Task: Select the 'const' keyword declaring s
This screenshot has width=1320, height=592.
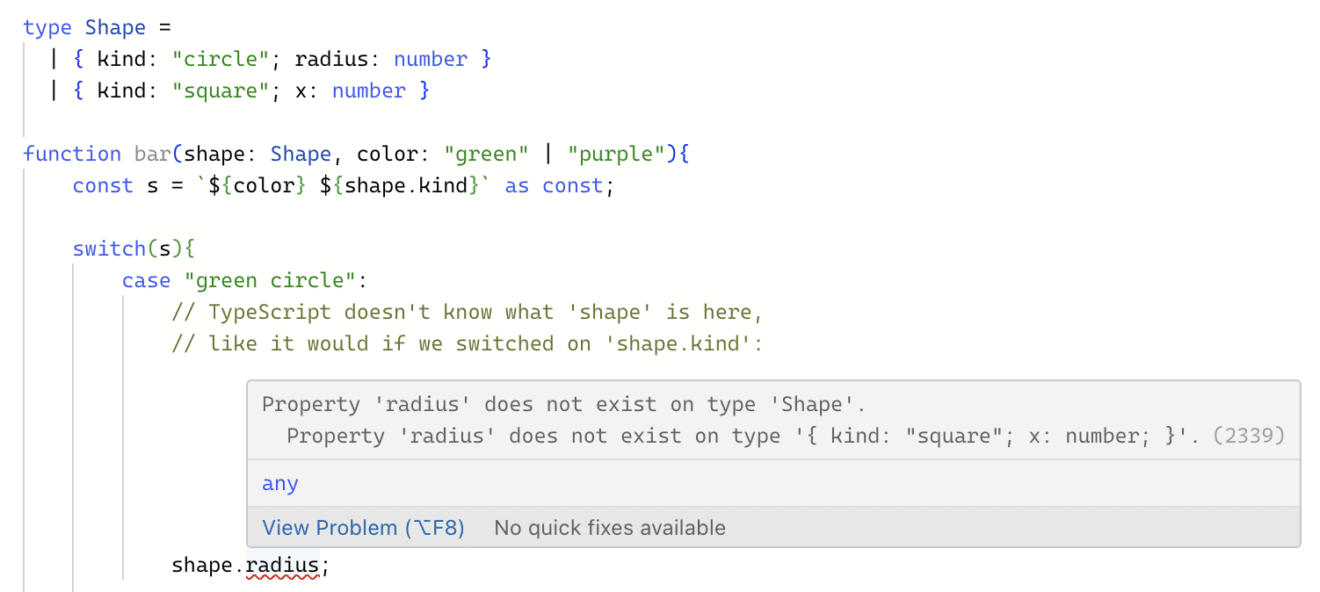Action: coord(101,185)
